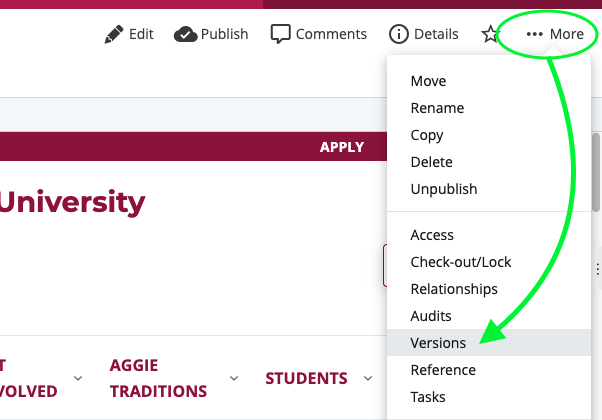Expand the Get Involved chevron
Screen dimensions: 602x420
click(78, 378)
